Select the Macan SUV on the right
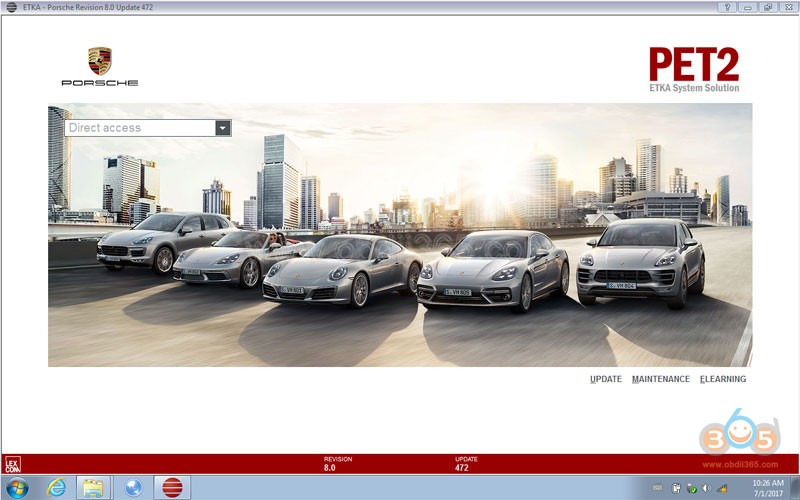800x500 pixels. (x=641, y=263)
